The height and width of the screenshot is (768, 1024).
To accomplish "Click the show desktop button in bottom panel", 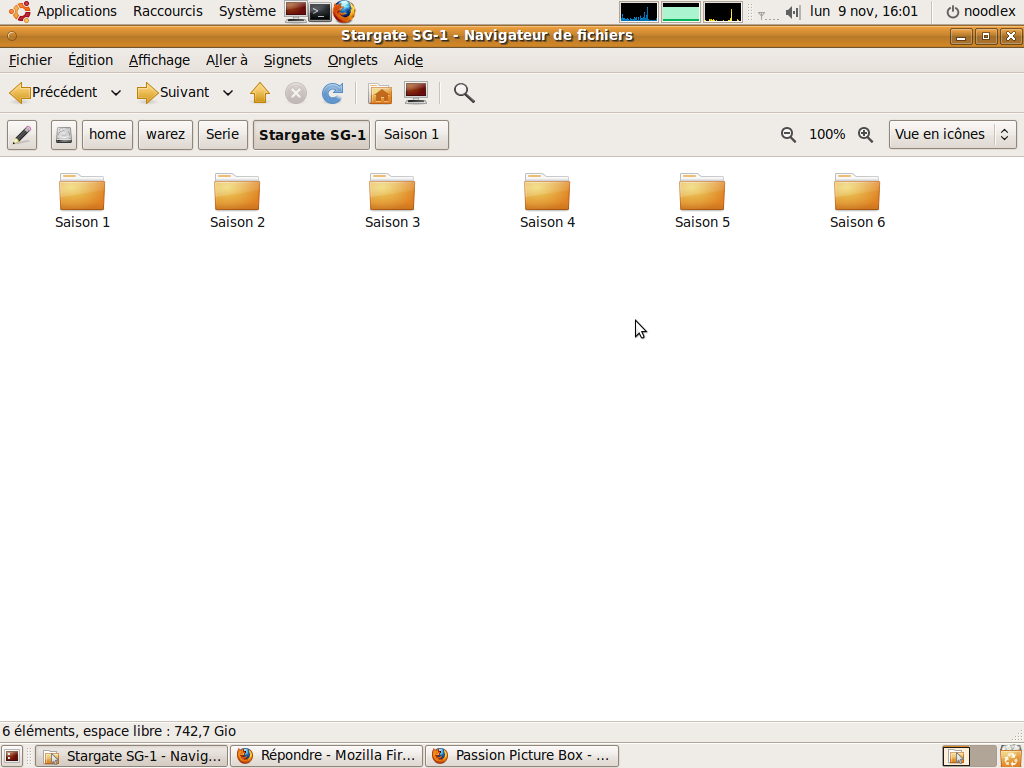I will (12, 756).
